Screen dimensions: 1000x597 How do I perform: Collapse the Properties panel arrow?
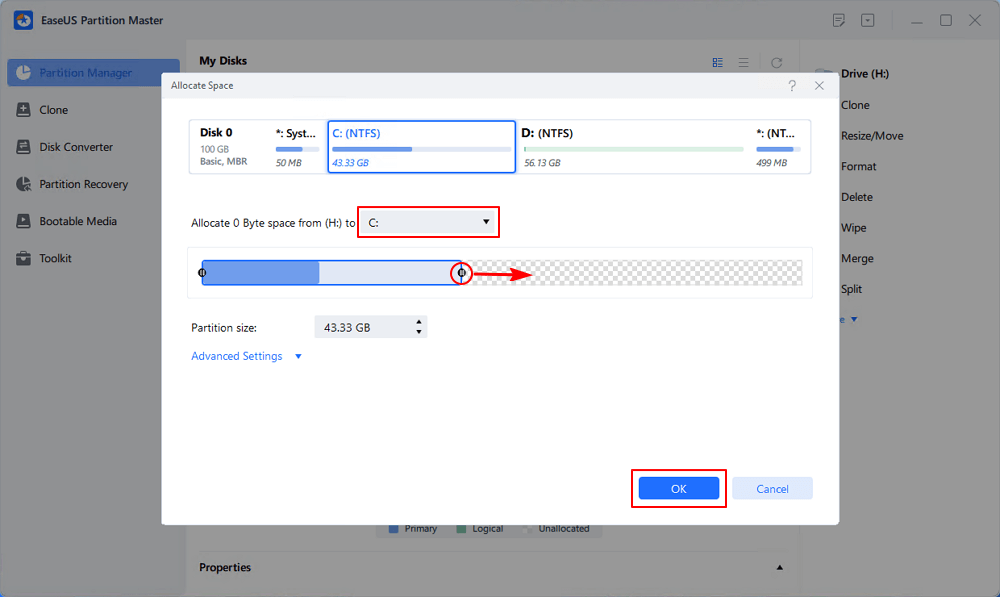(x=779, y=567)
